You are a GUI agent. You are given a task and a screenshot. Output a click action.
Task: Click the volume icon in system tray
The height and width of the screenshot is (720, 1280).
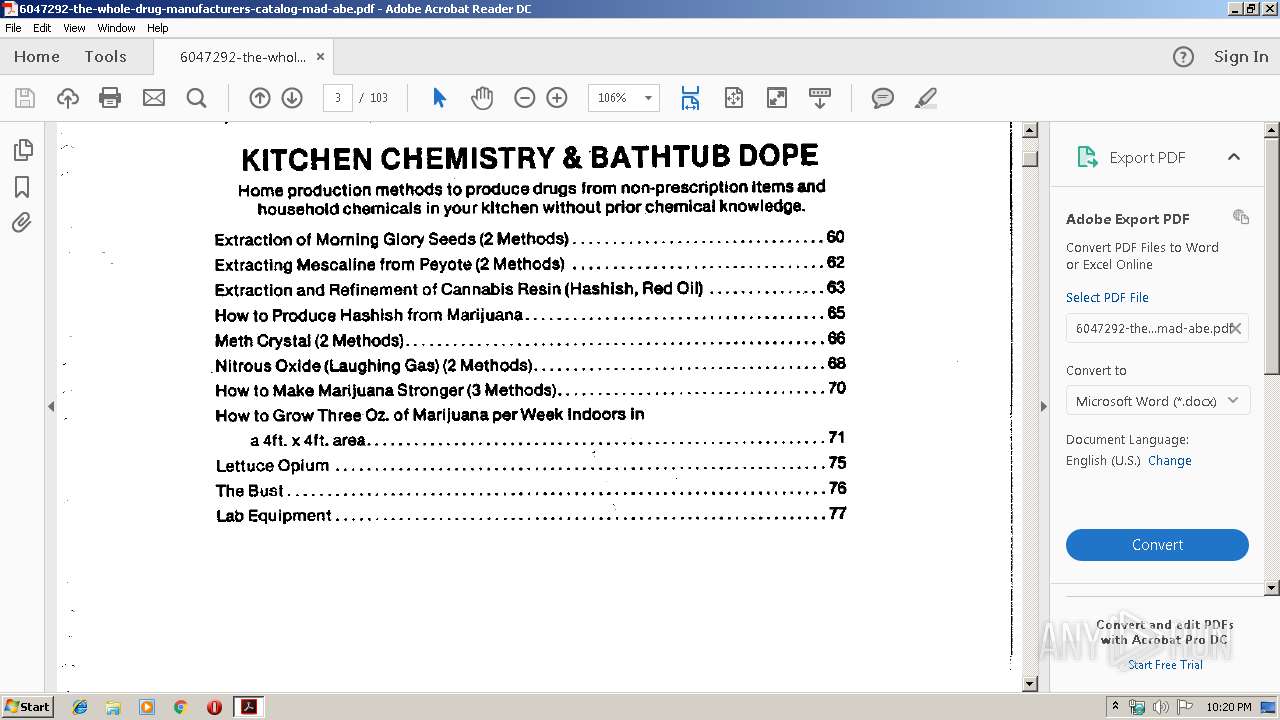click(x=1161, y=707)
